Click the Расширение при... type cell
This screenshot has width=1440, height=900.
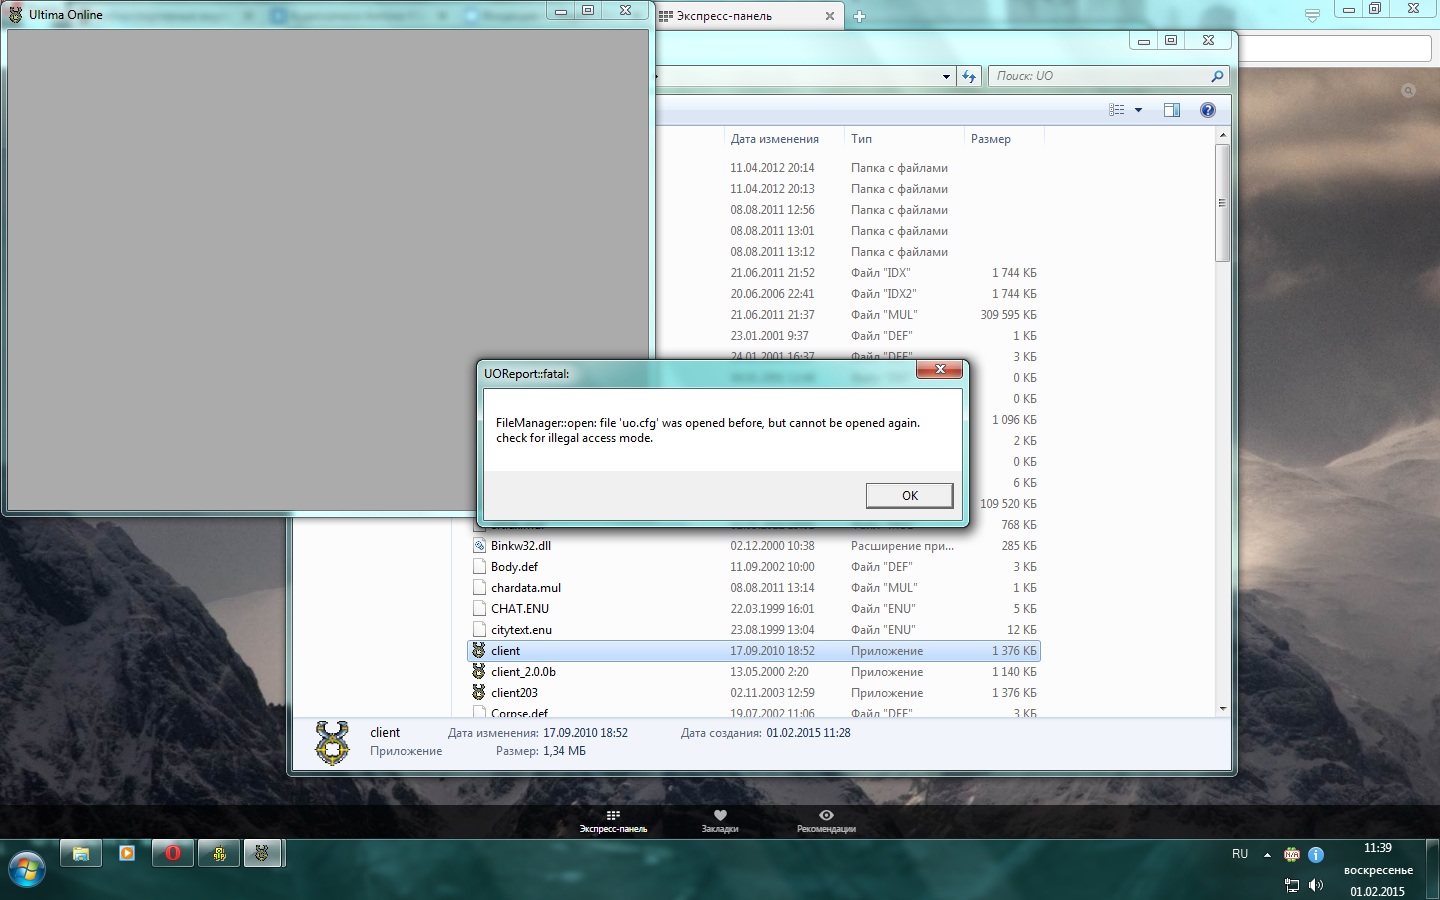click(902, 546)
